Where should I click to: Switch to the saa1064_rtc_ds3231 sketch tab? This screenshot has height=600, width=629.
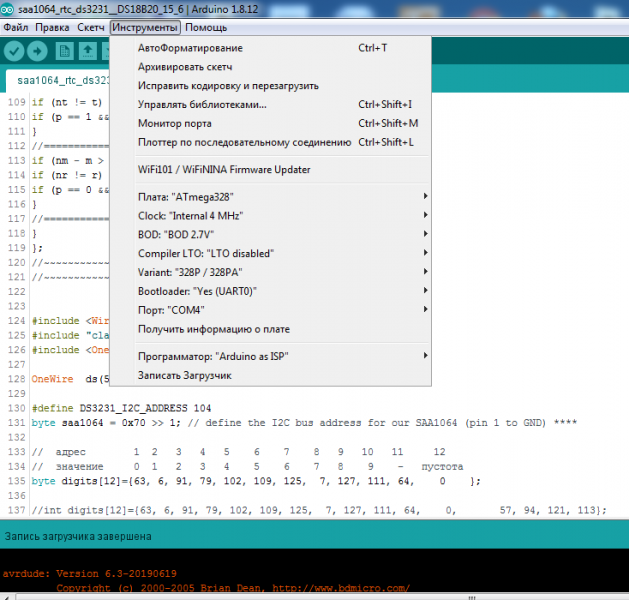[x=58, y=81]
